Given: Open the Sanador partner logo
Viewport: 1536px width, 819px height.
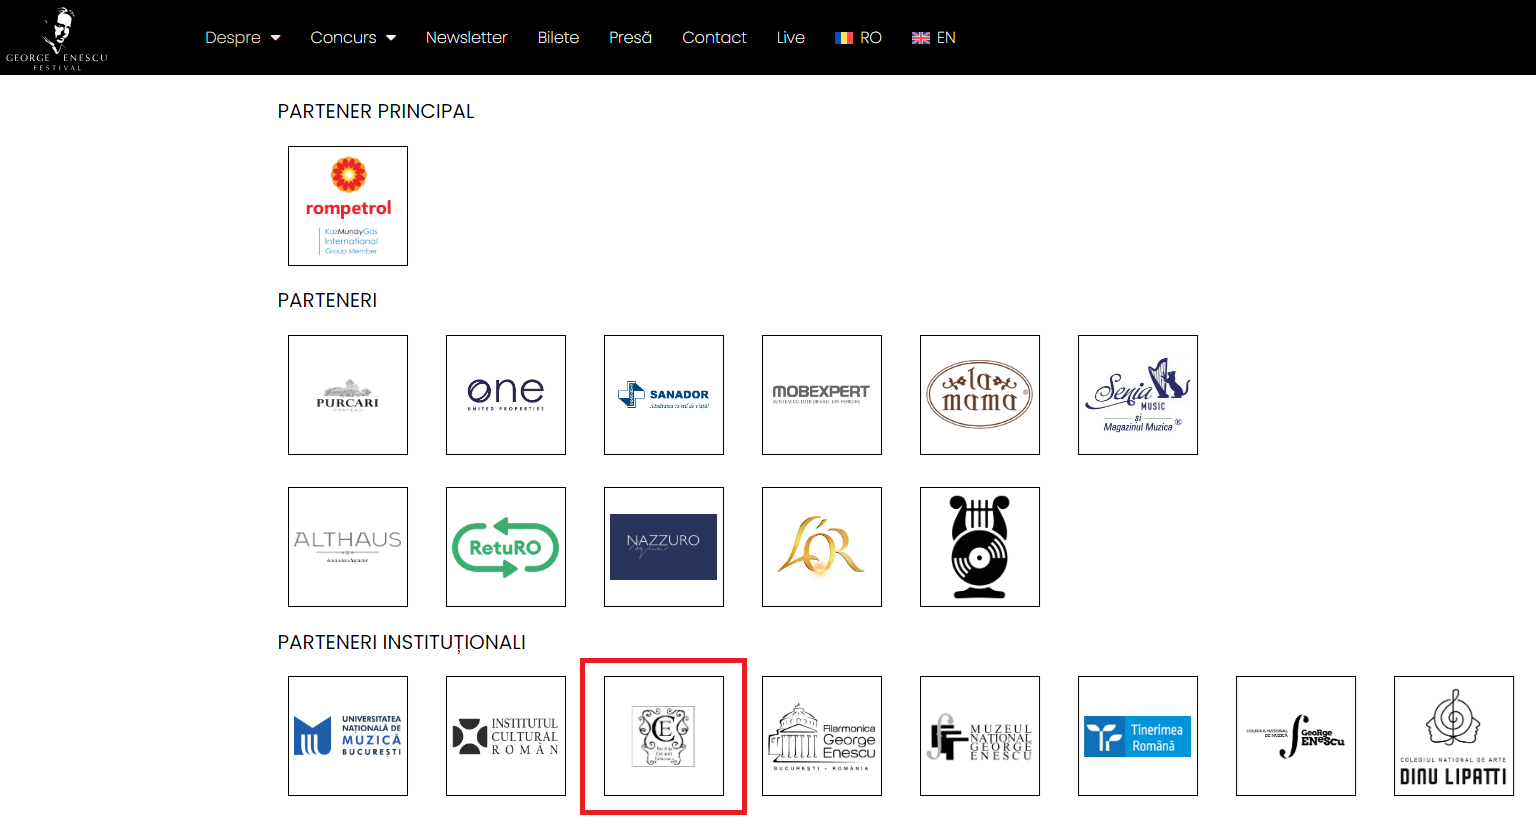Looking at the screenshot, I should click(x=664, y=395).
